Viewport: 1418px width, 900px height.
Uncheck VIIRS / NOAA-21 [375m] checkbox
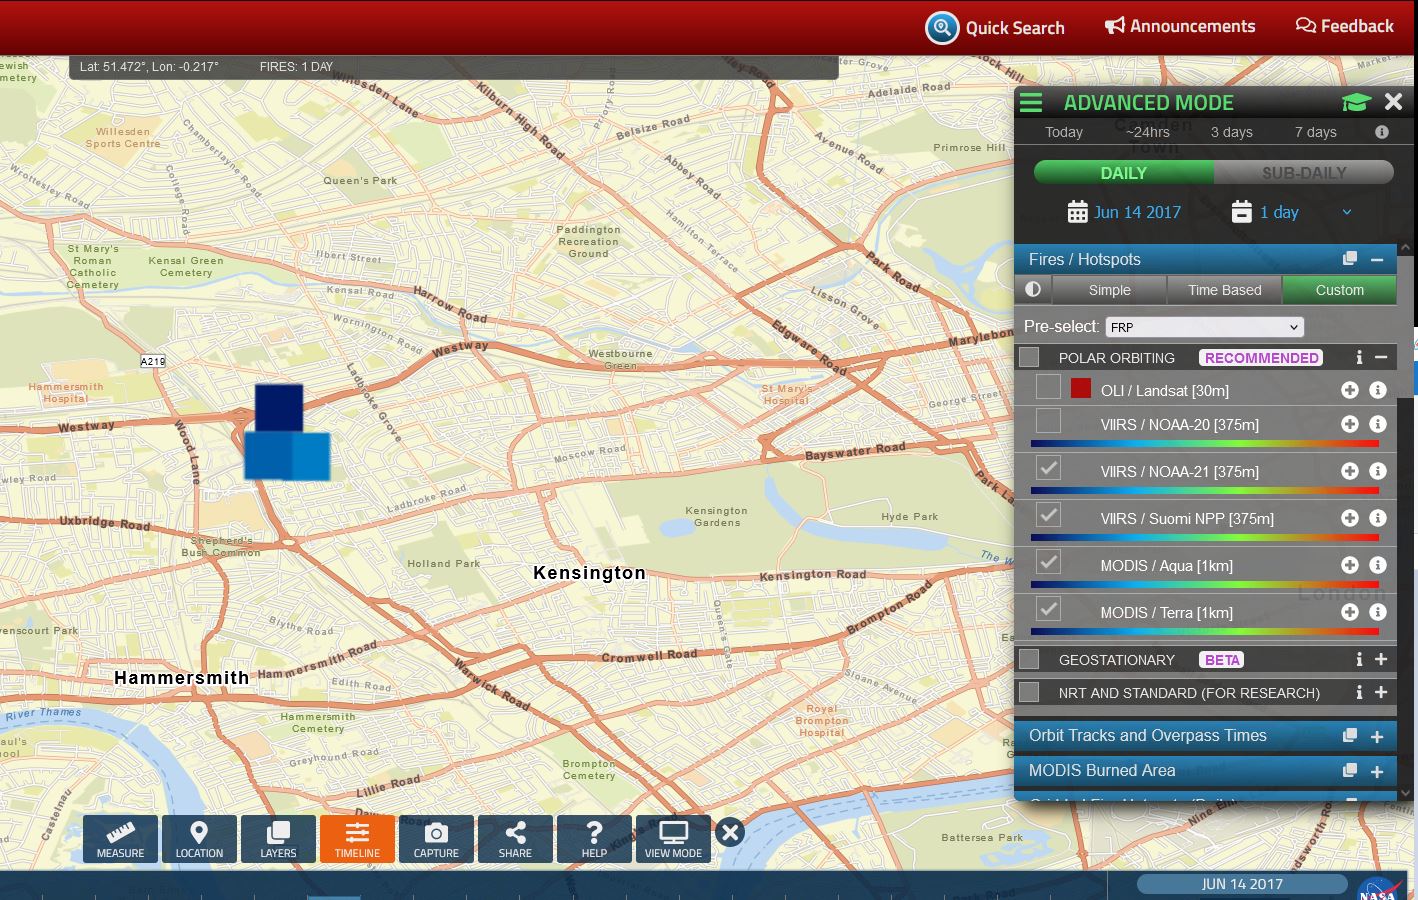click(1048, 468)
